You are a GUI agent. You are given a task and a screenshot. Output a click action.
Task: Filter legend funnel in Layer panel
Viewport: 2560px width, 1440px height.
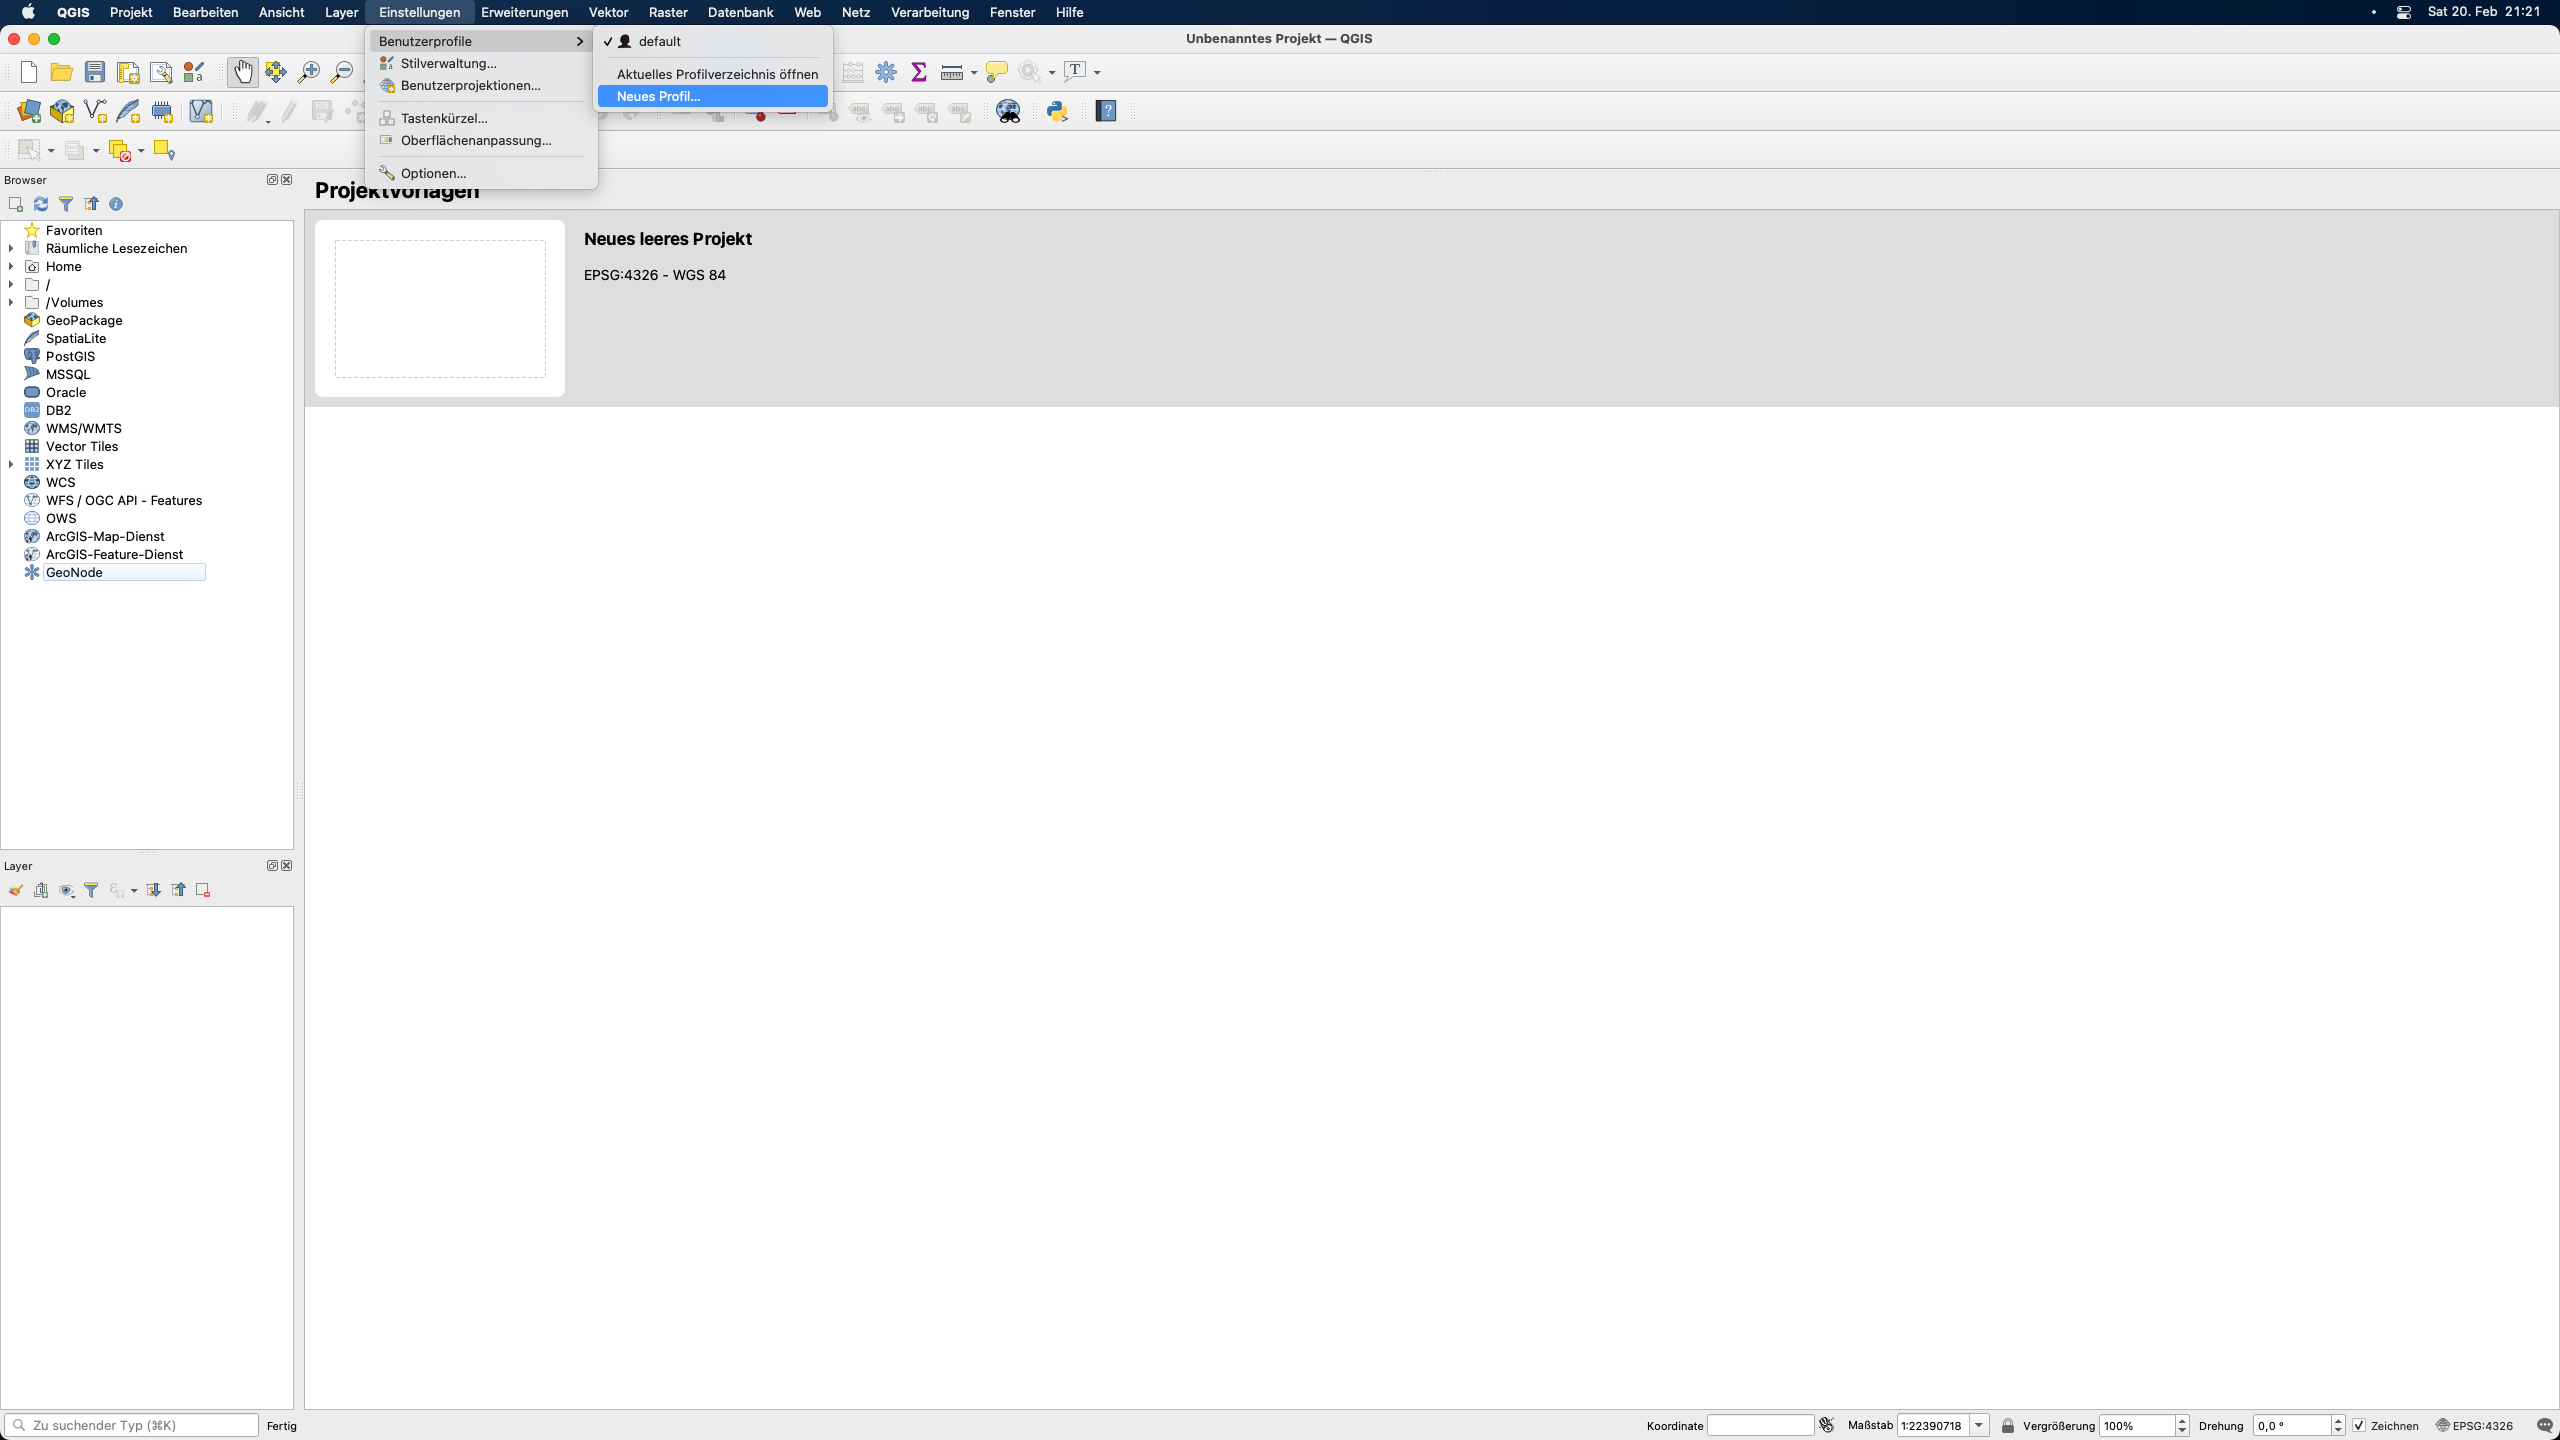point(91,890)
